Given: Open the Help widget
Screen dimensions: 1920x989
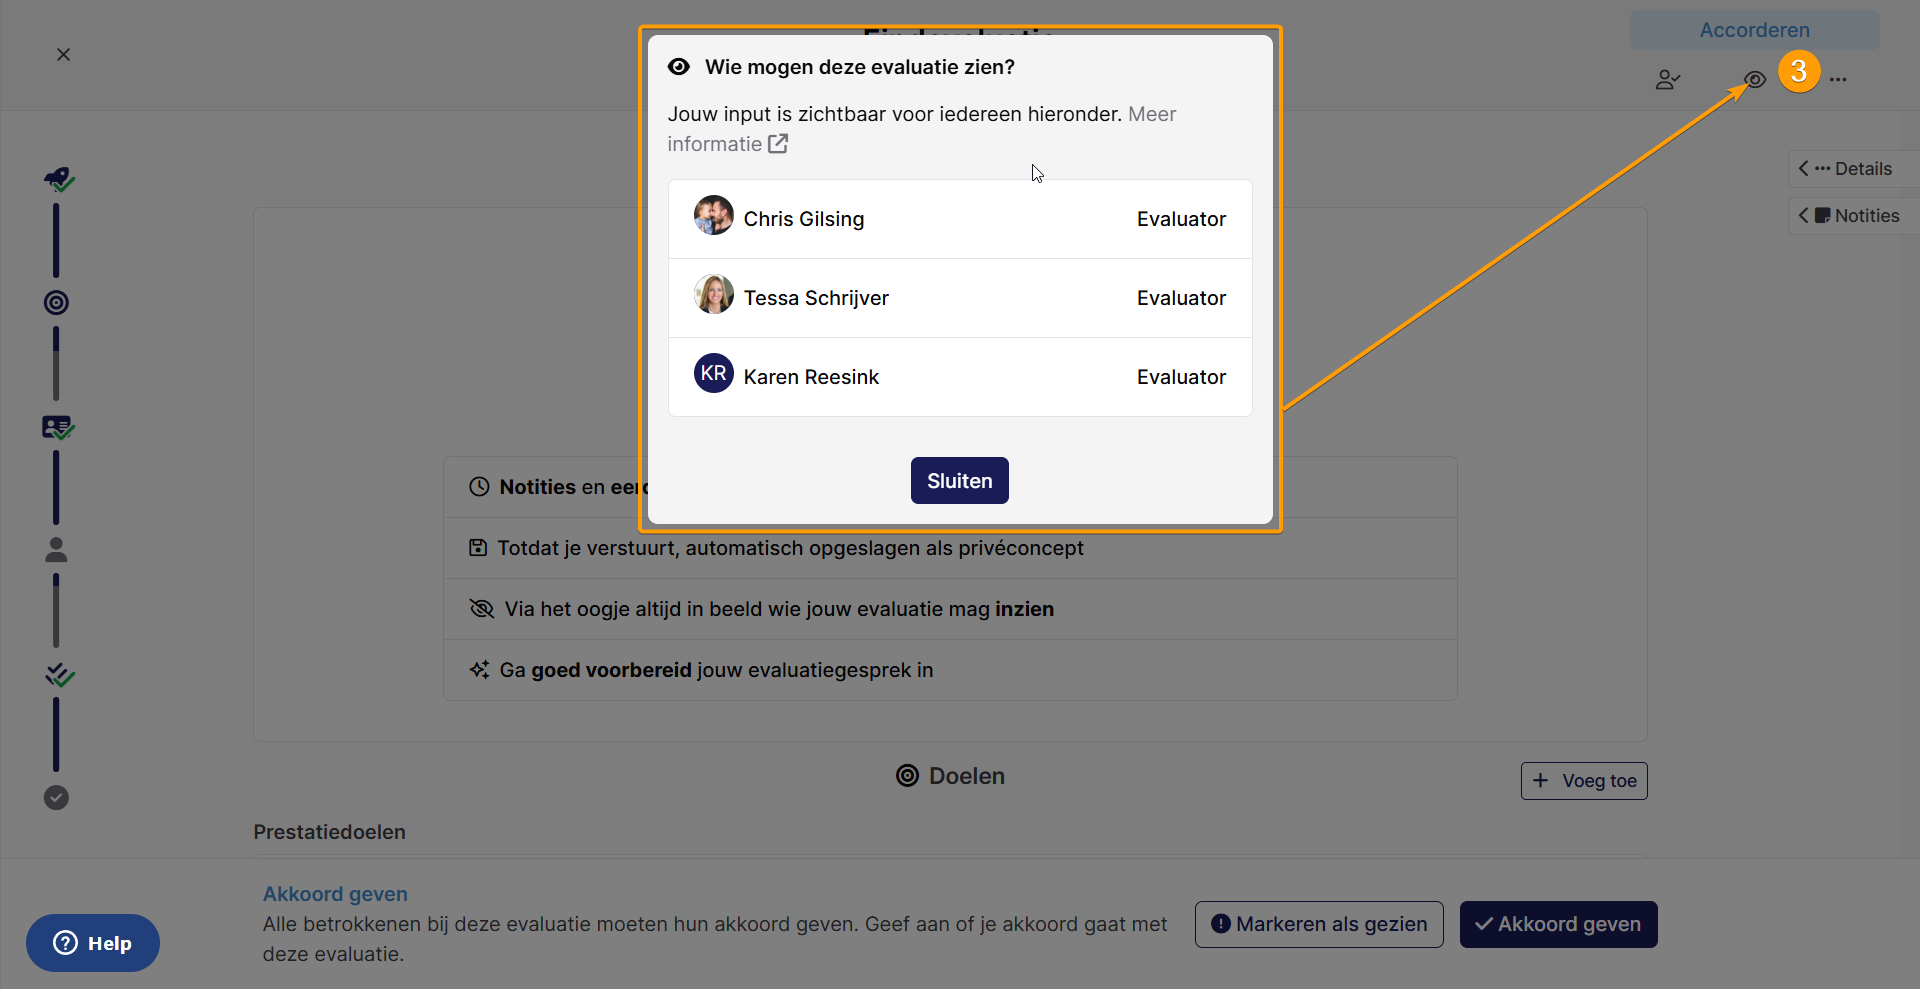Looking at the screenshot, I should pyautogui.click(x=93, y=943).
